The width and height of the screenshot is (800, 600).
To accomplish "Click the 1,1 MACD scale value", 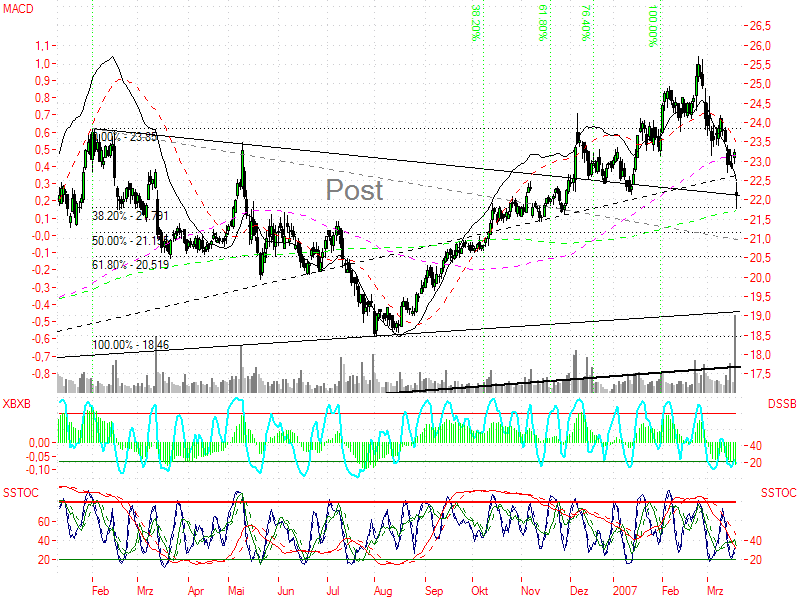I will [41, 45].
